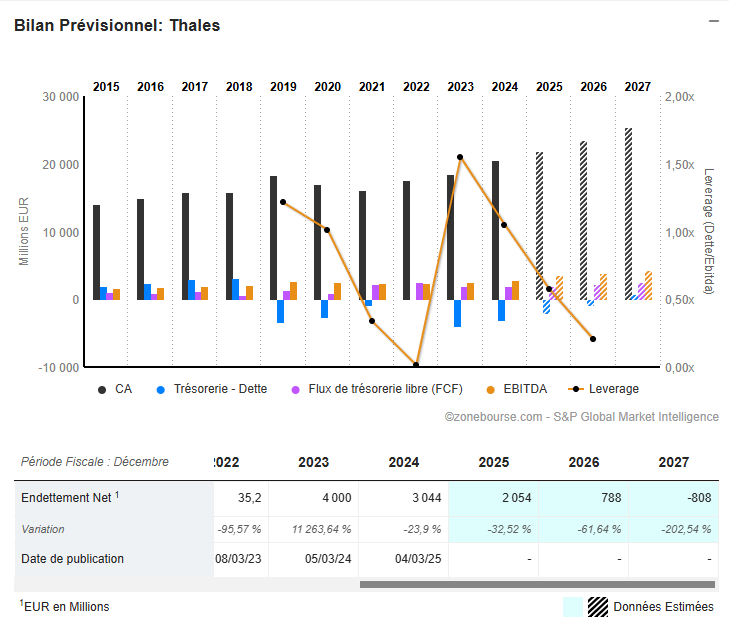
Task: Click the 2021 year label above chart
Action: [x=372, y=87]
